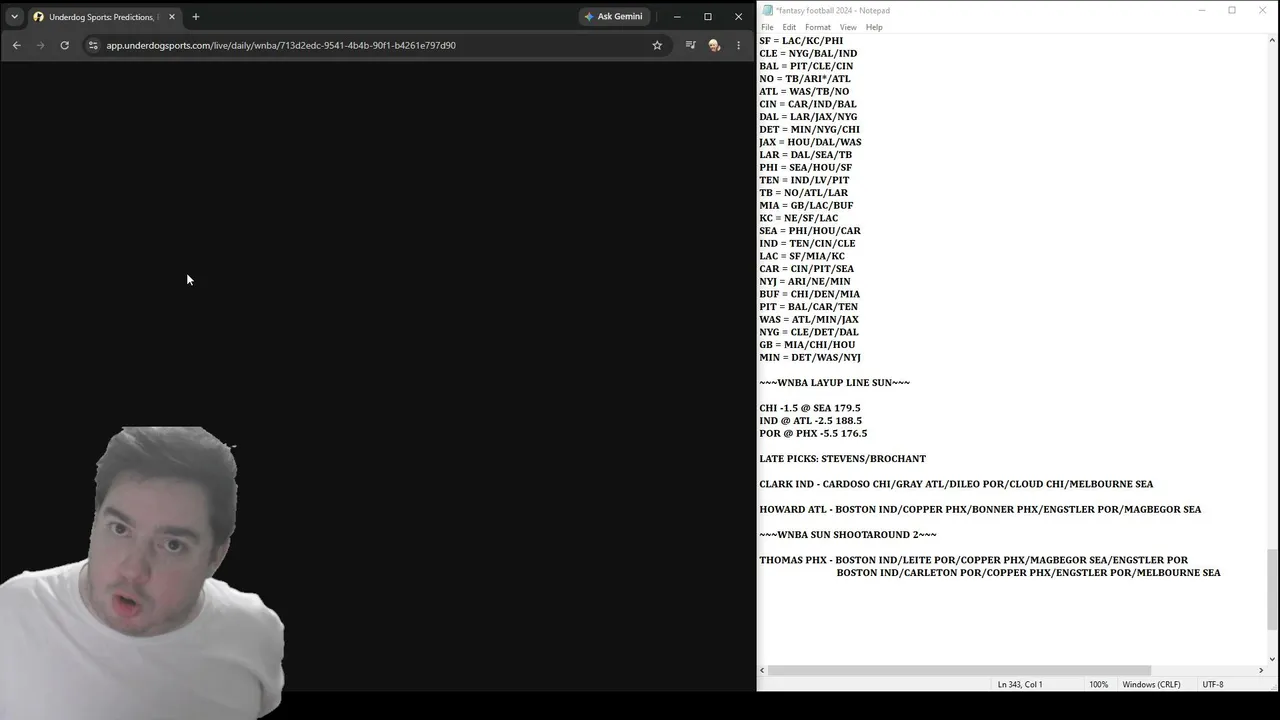Click the line 'BAL = PIT/CLE/CIN'

806,66
